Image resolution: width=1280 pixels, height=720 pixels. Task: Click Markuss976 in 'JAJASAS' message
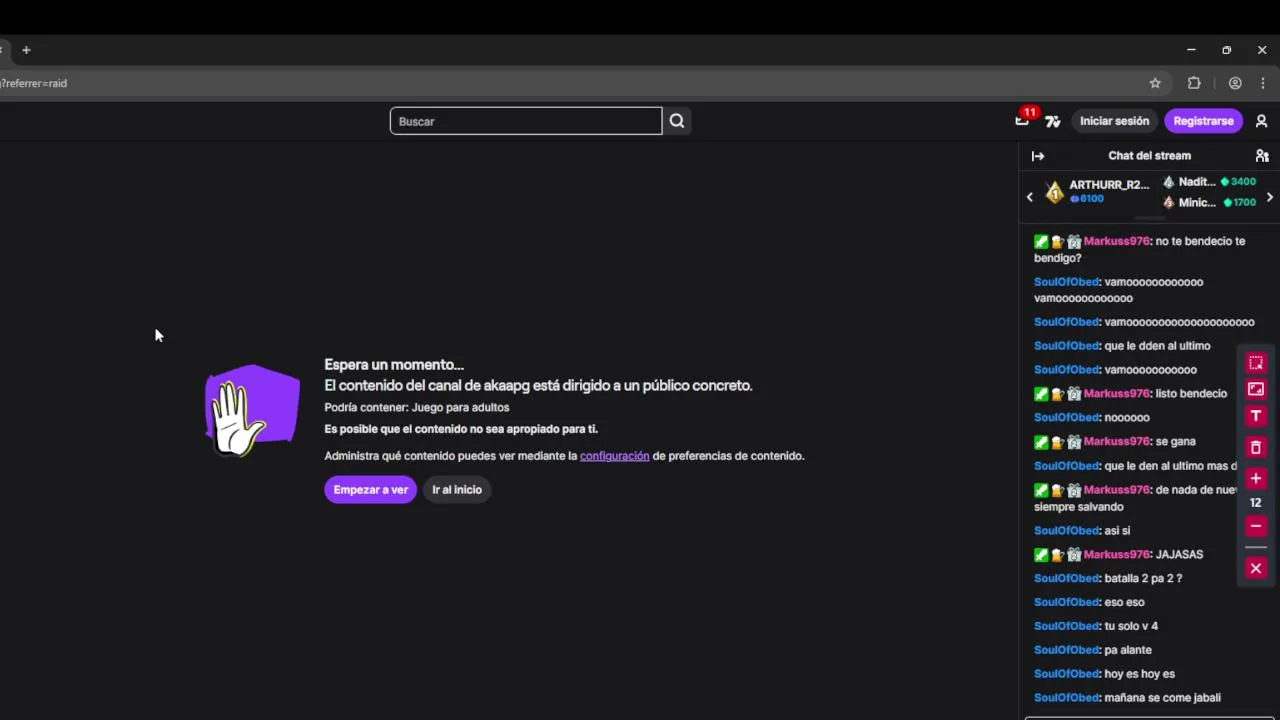point(1117,555)
